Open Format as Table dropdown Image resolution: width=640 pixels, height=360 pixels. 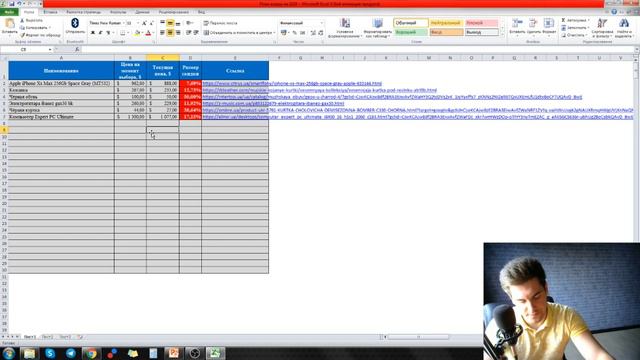pos(378,28)
